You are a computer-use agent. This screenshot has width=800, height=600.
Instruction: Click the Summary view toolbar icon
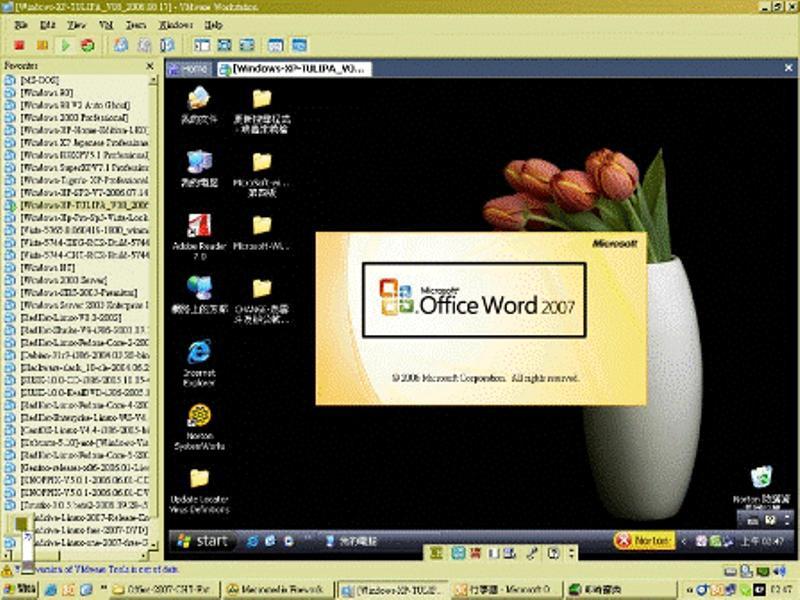pos(276,45)
